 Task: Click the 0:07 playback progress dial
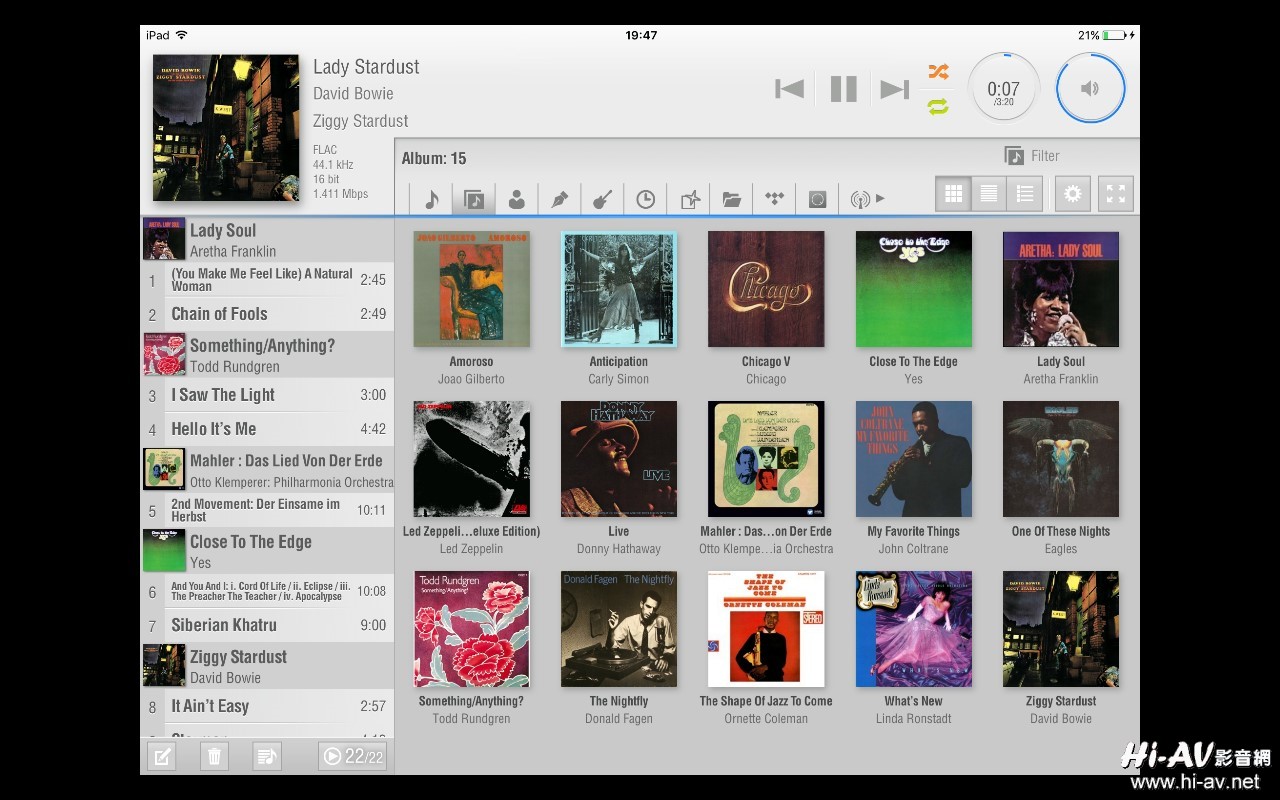1003,89
